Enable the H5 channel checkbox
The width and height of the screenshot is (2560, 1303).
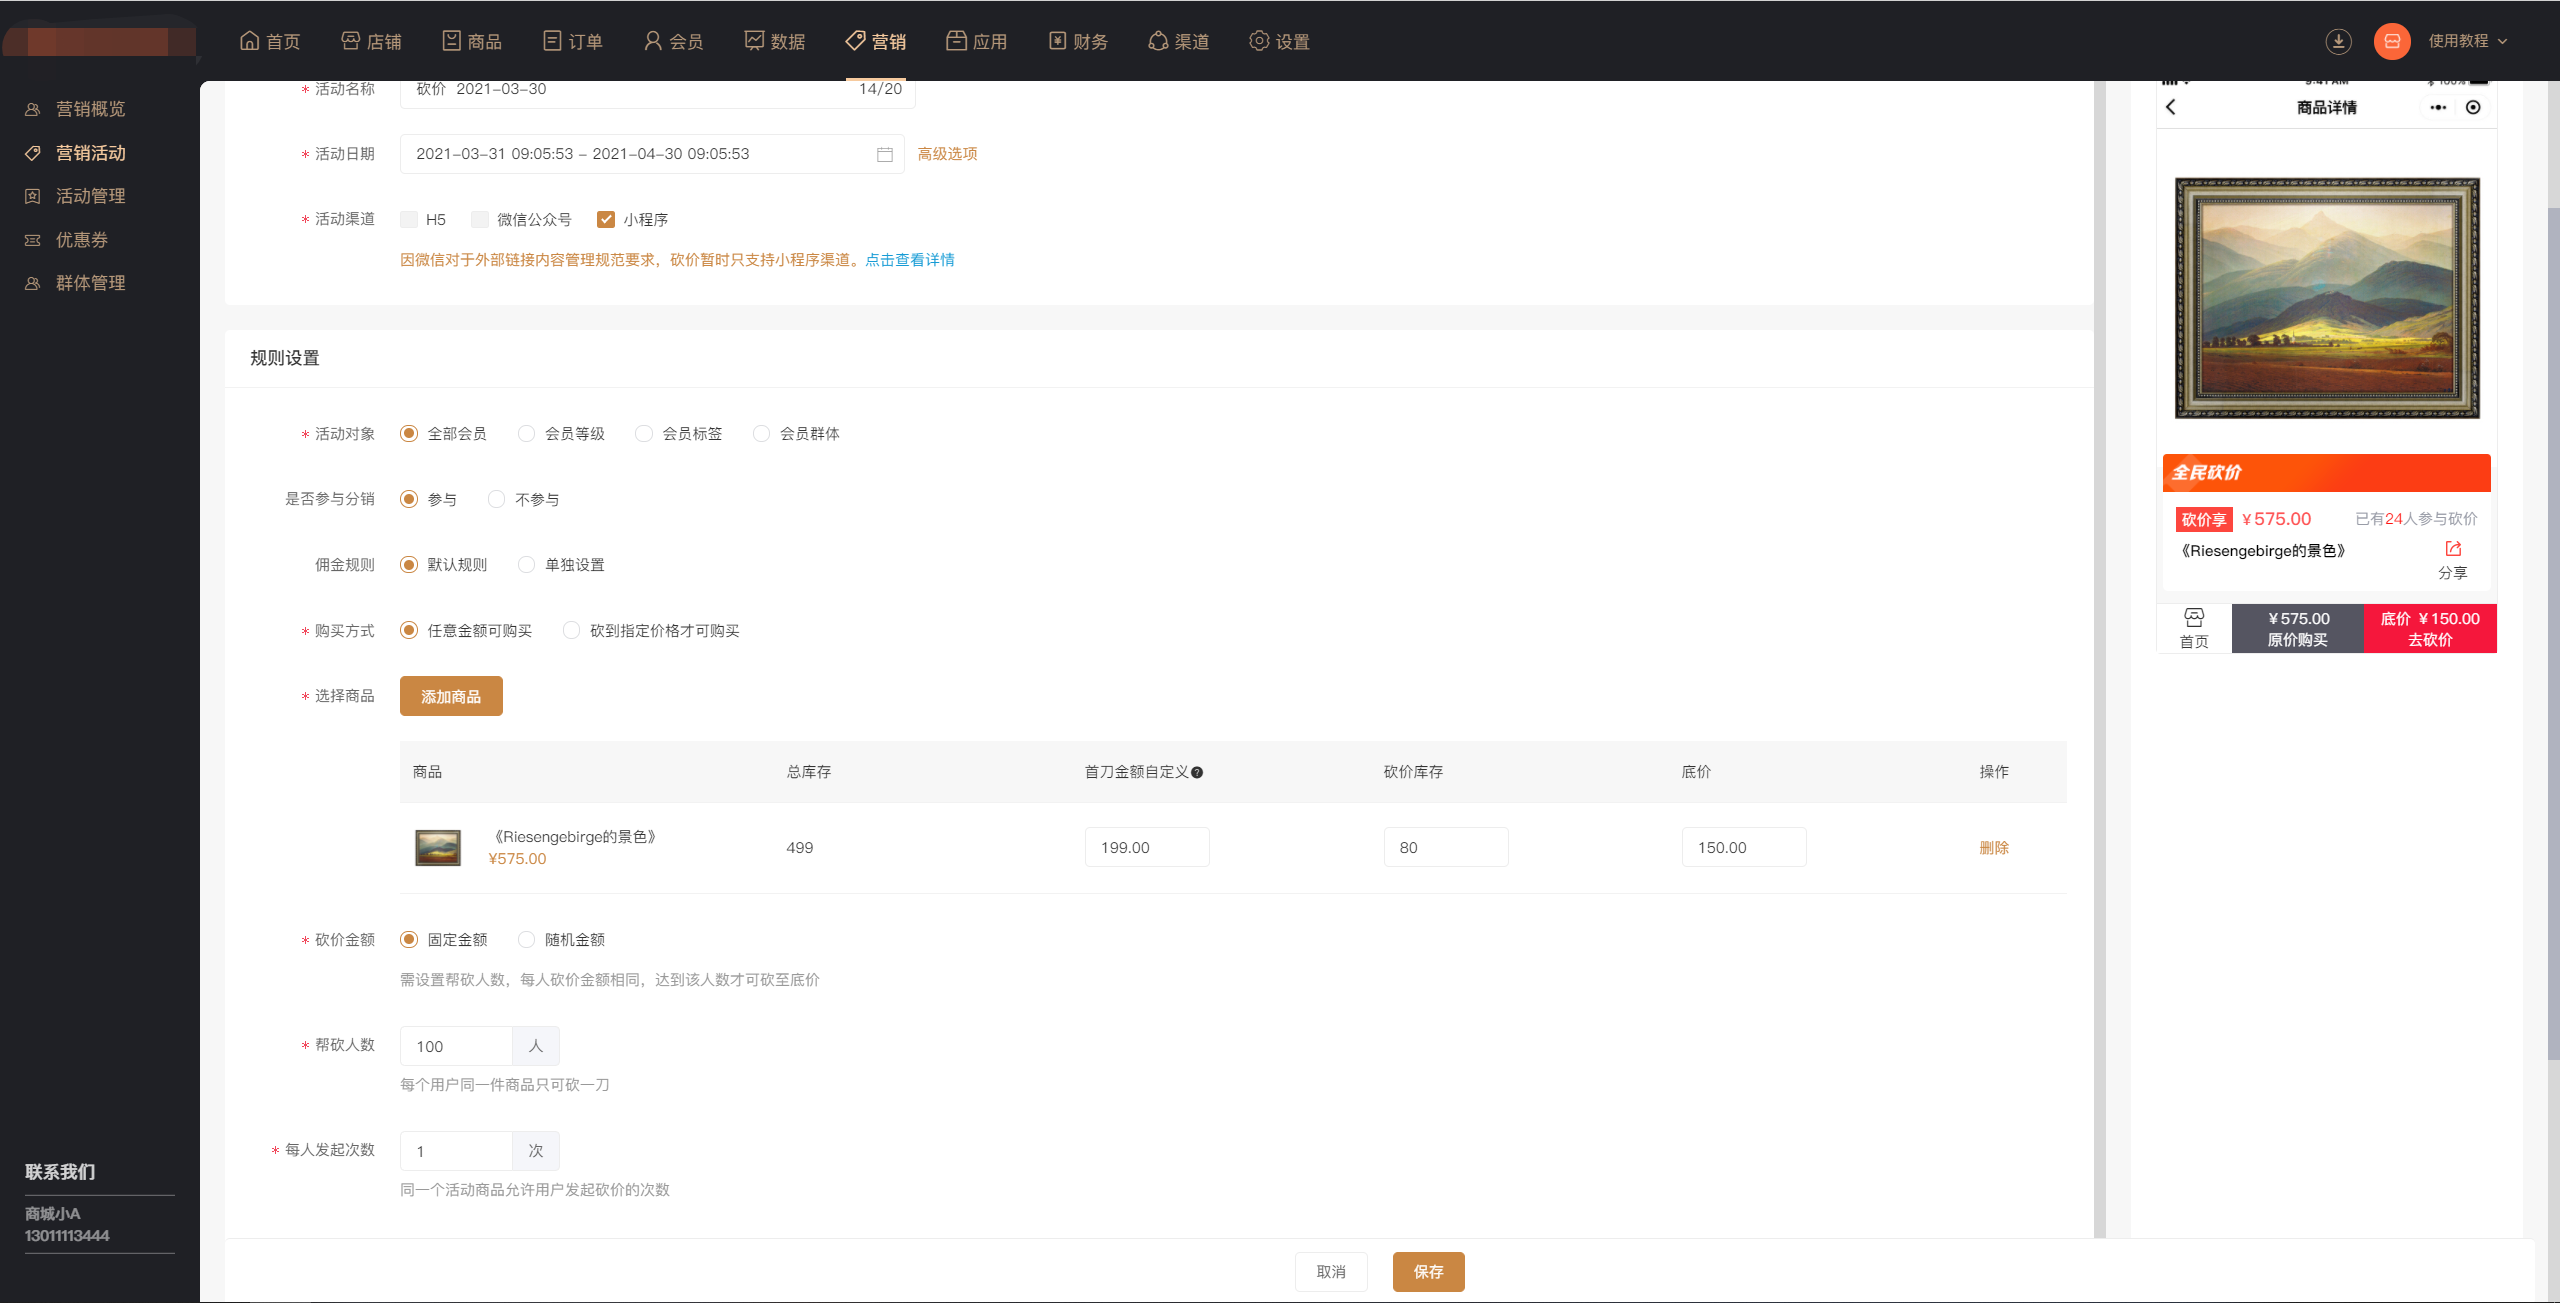coord(409,220)
